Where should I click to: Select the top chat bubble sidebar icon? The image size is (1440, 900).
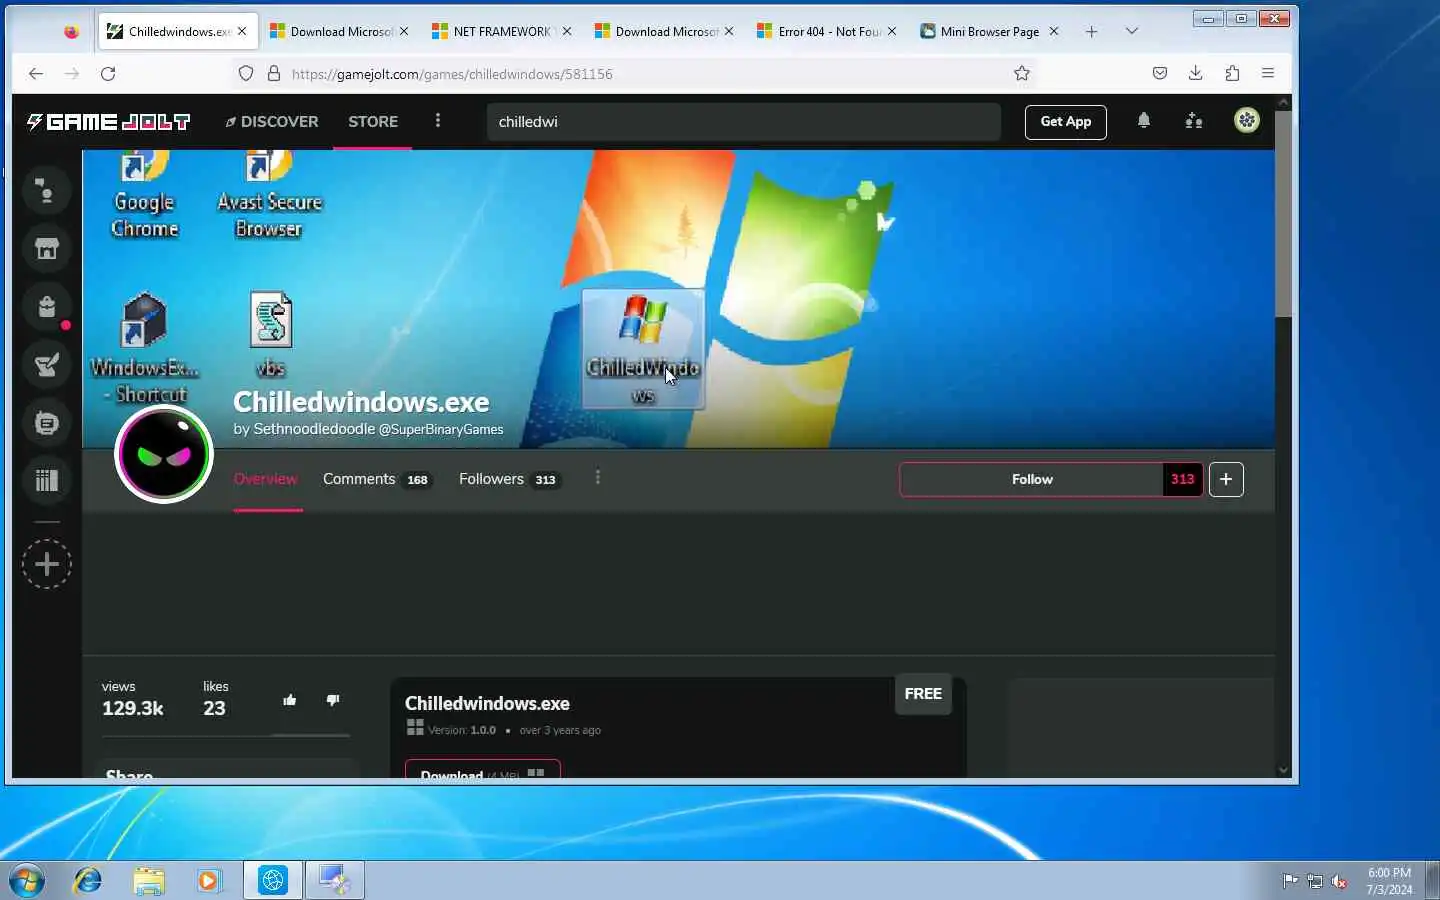click(46, 191)
